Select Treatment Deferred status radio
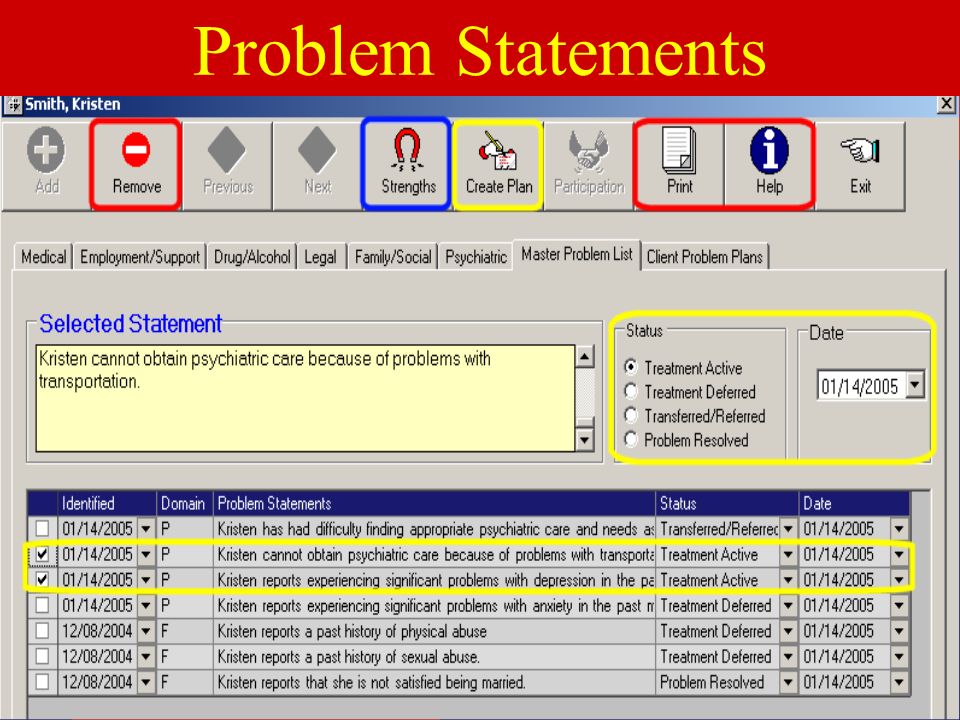Image resolution: width=960 pixels, height=720 pixels. [631, 391]
